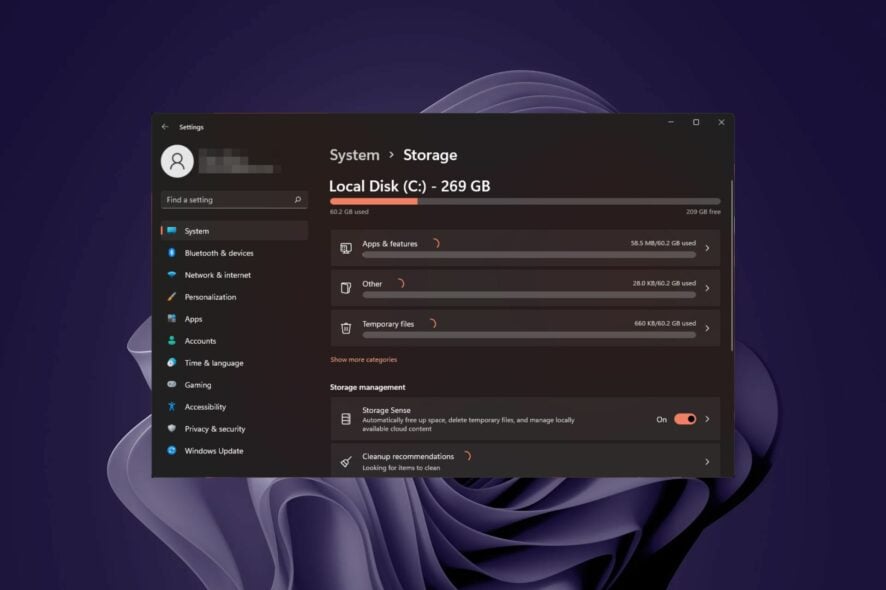Select Network & internet

(234, 275)
